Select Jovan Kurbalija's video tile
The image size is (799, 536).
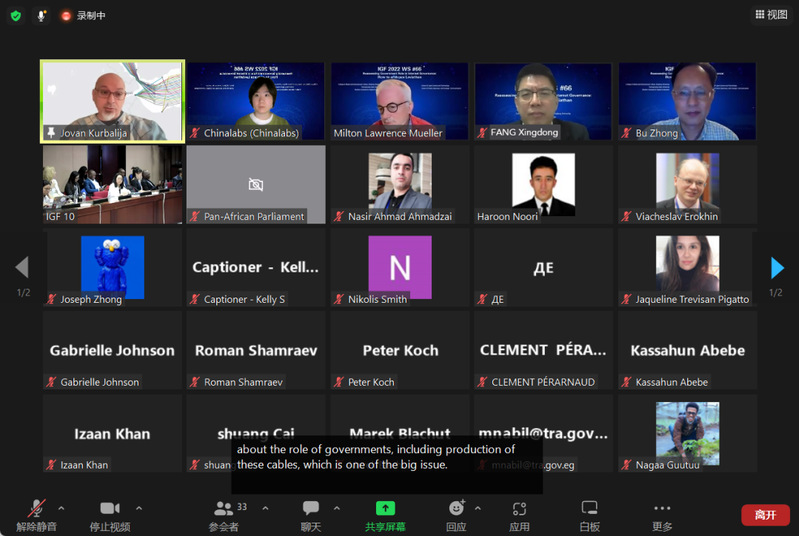click(112, 100)
